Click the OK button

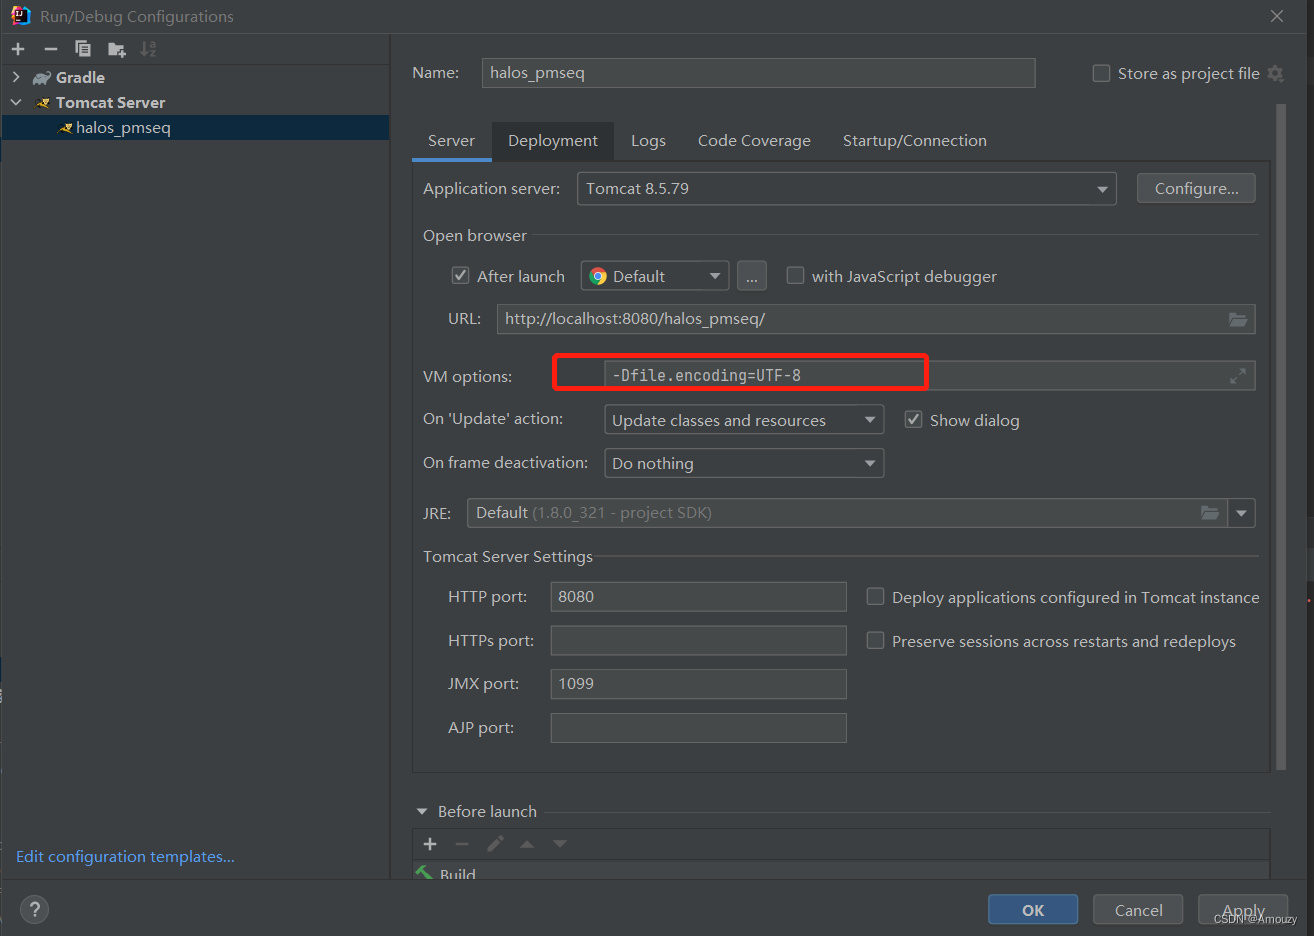click(x=1033, y=909)
